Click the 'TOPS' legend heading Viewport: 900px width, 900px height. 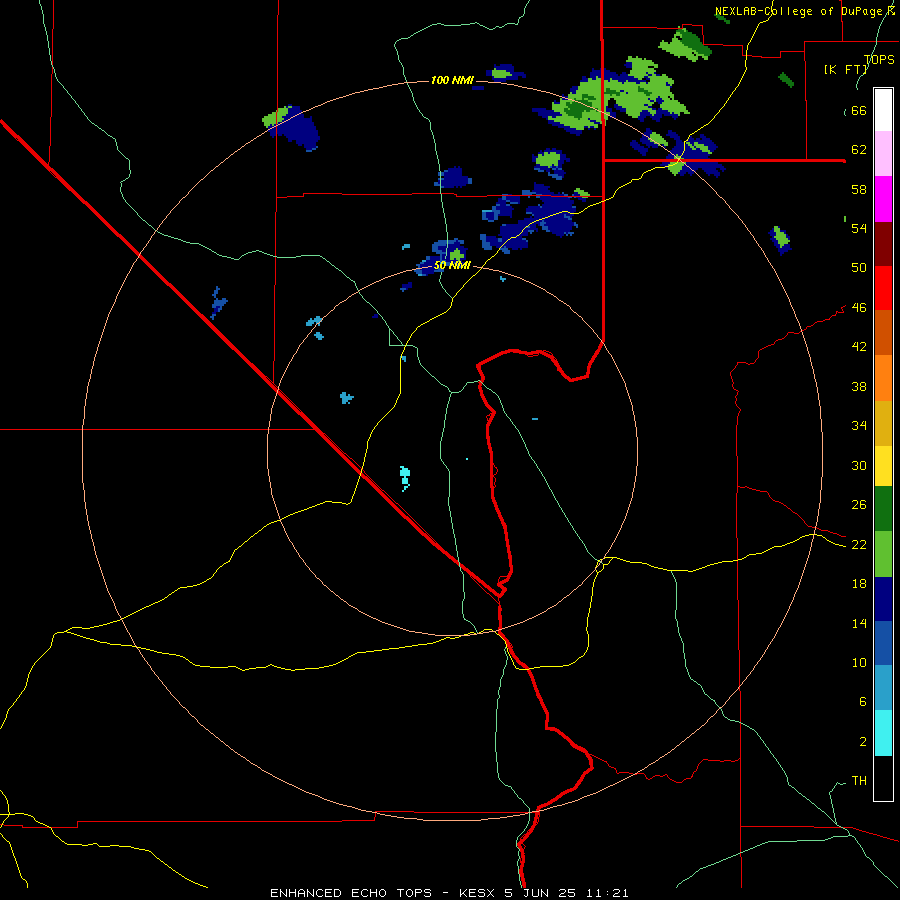(879, 59)
